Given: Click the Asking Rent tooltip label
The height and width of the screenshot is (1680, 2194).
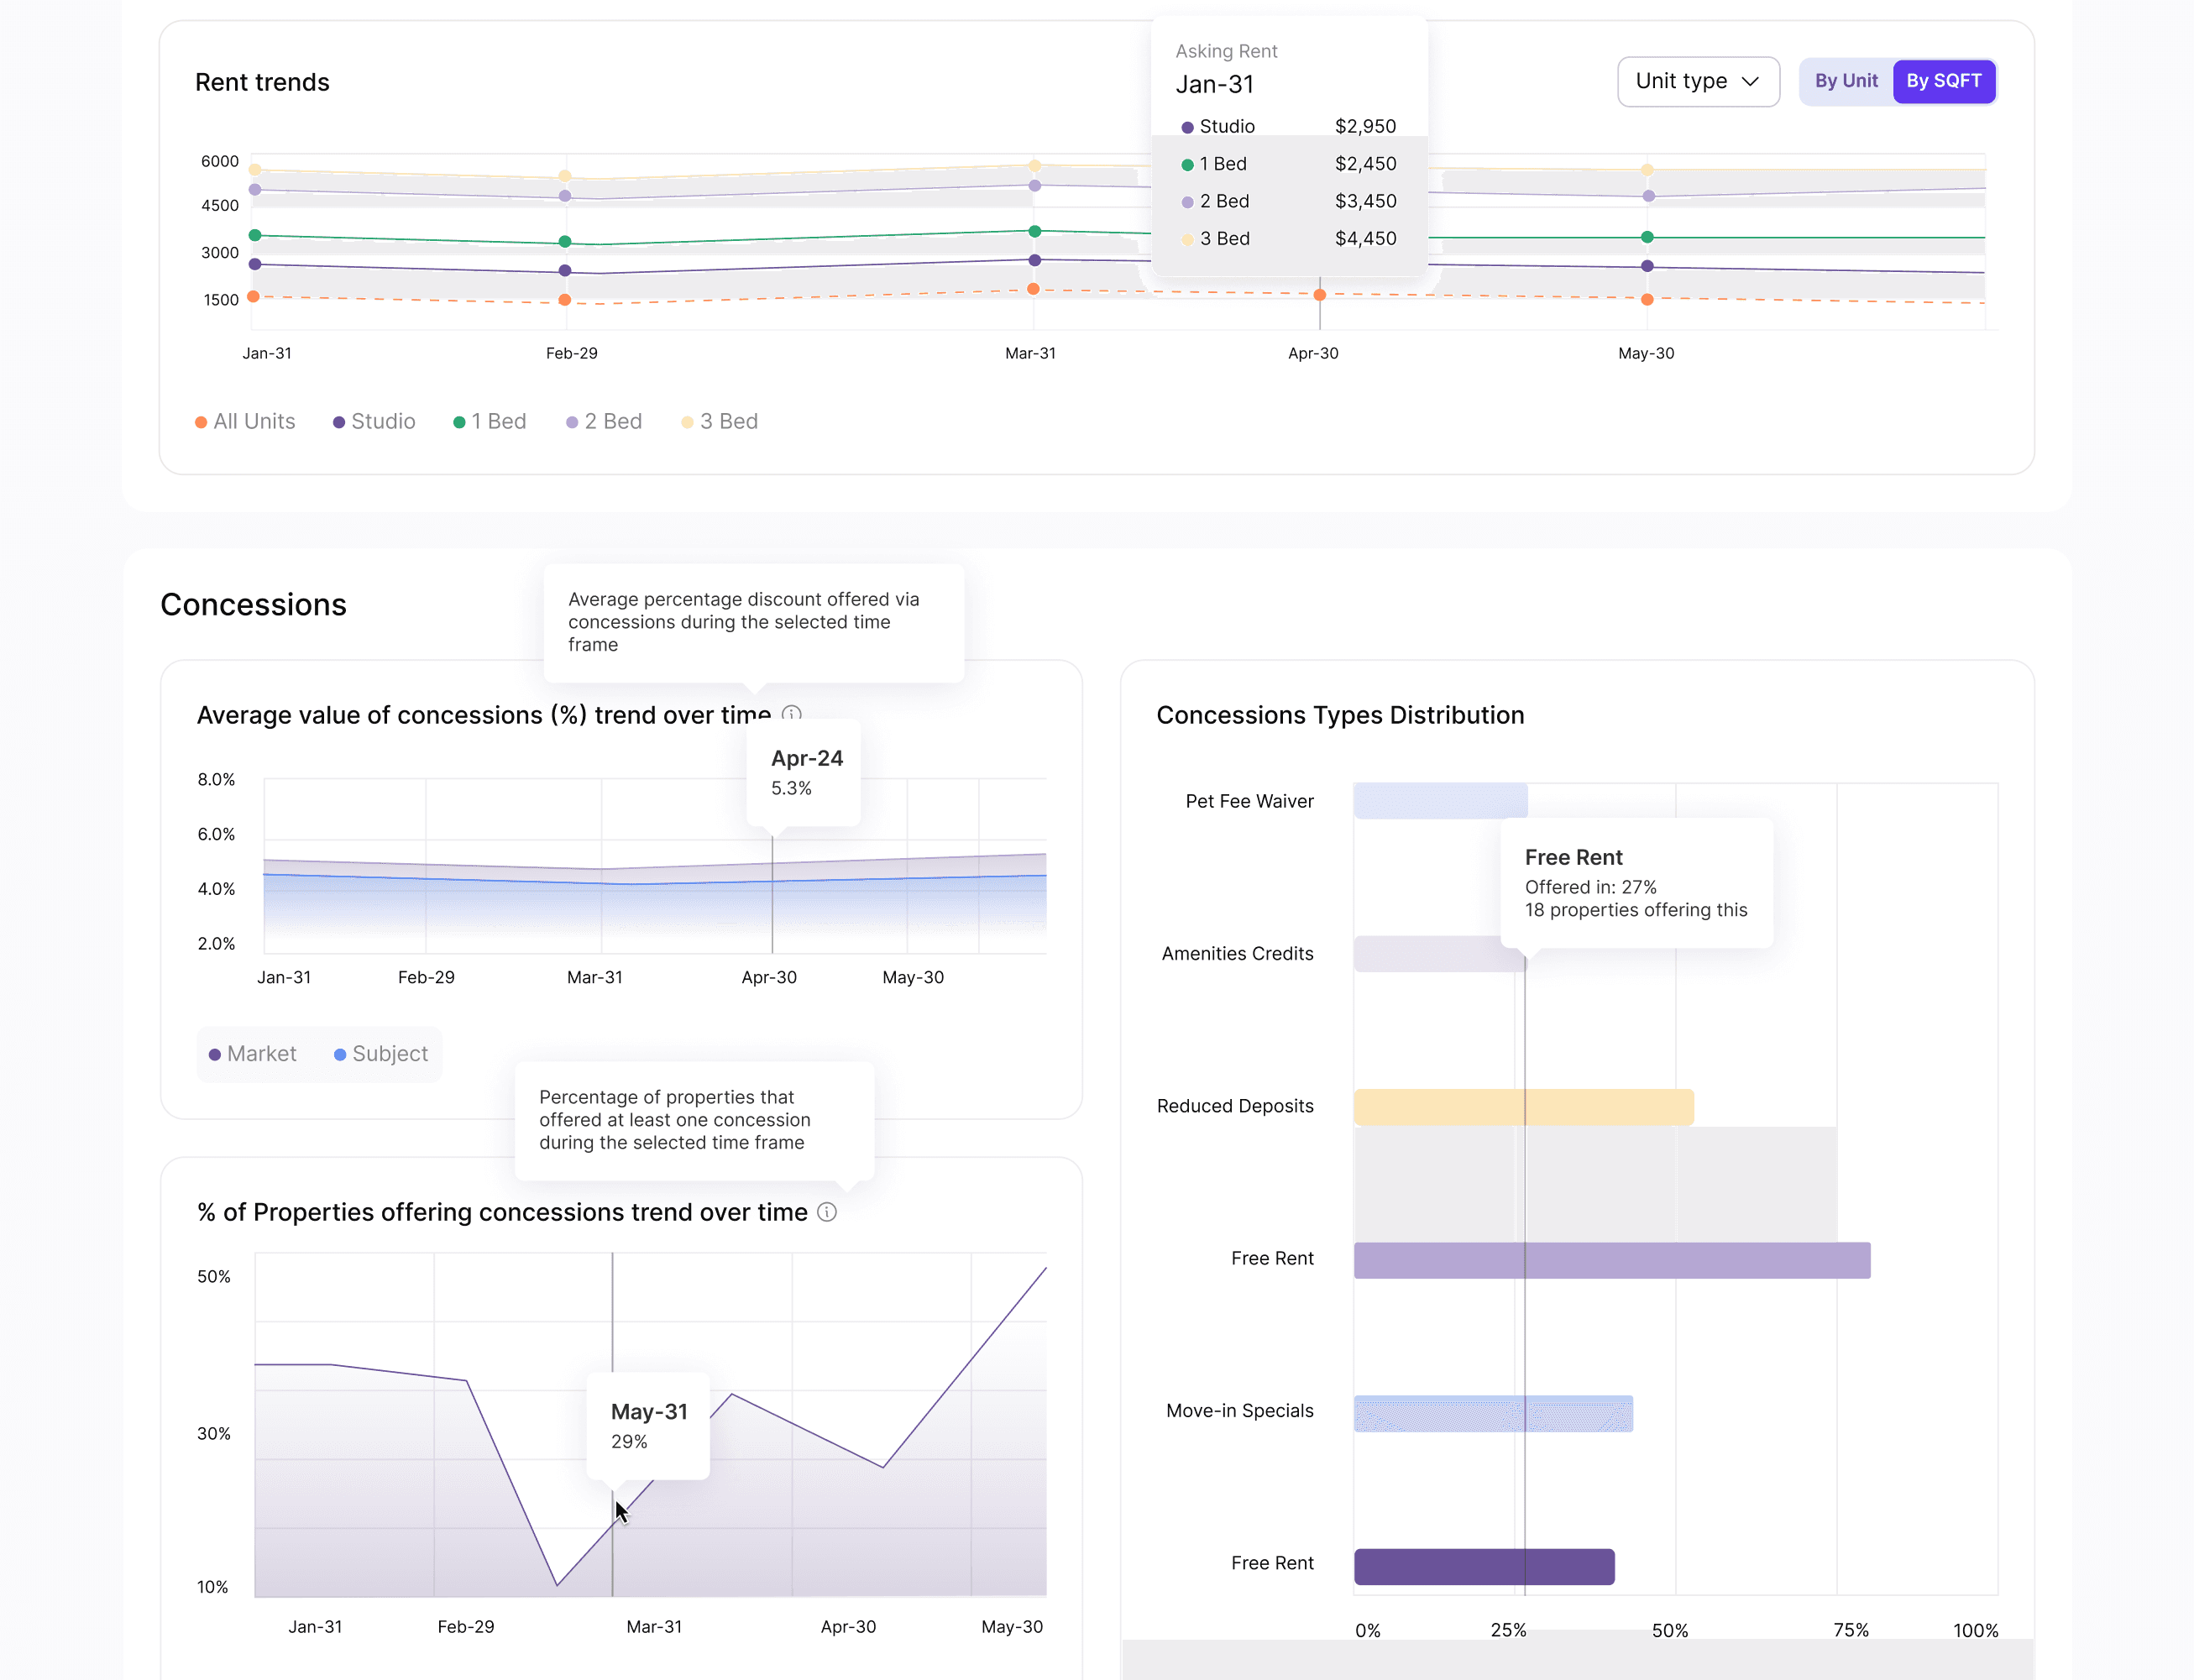Looking at the screenshot, I should 1226,51.
